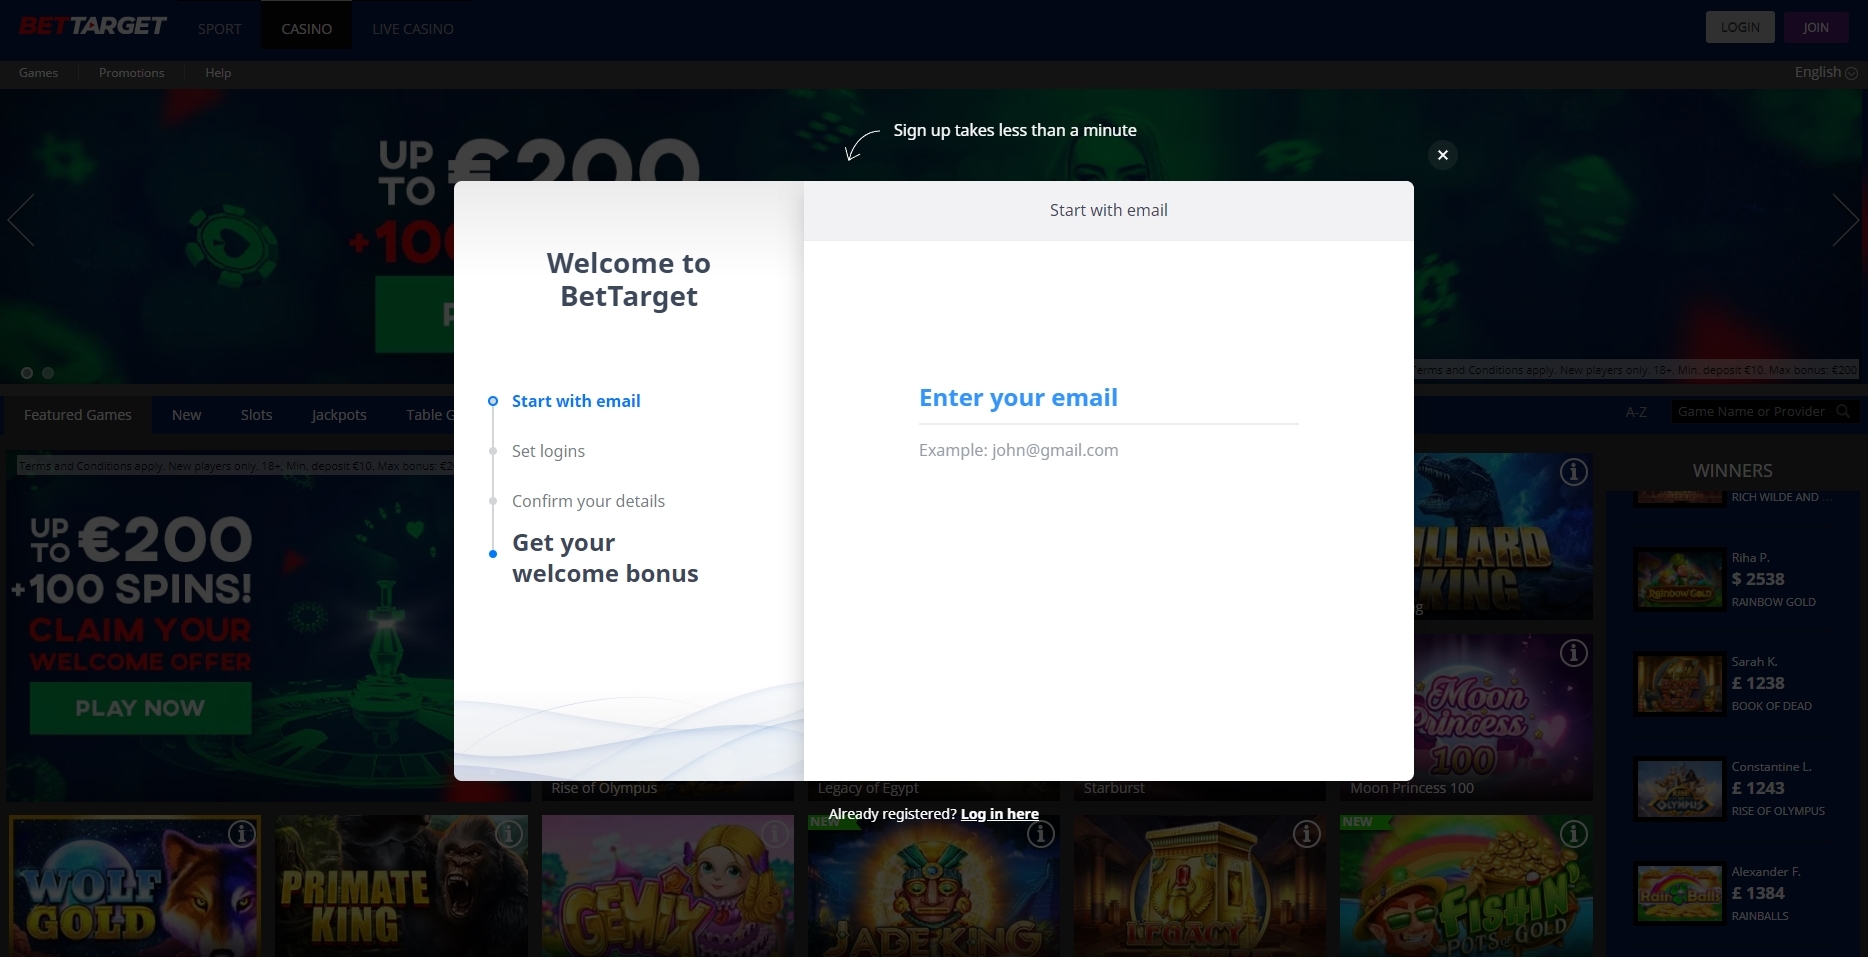
Task: Open the Live Casino tab
Action: coord(412,29)
